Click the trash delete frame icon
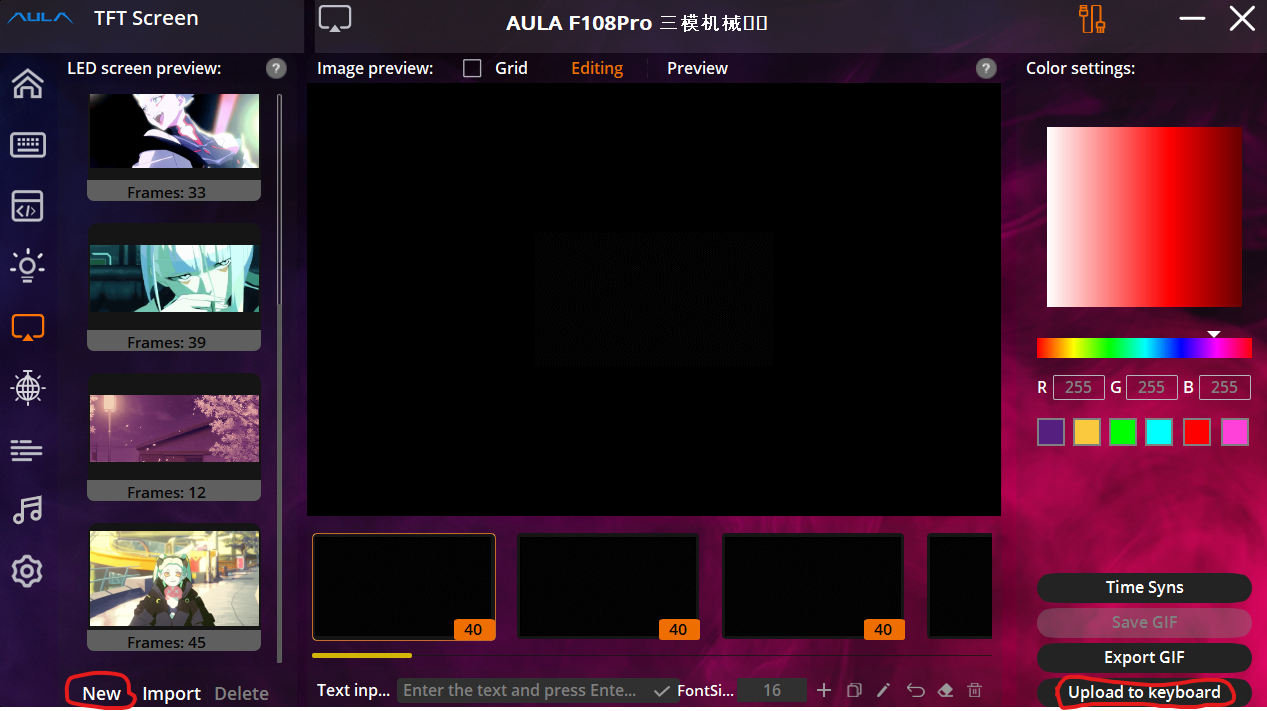The image size is (1267, 711). (x=975, y=690)
